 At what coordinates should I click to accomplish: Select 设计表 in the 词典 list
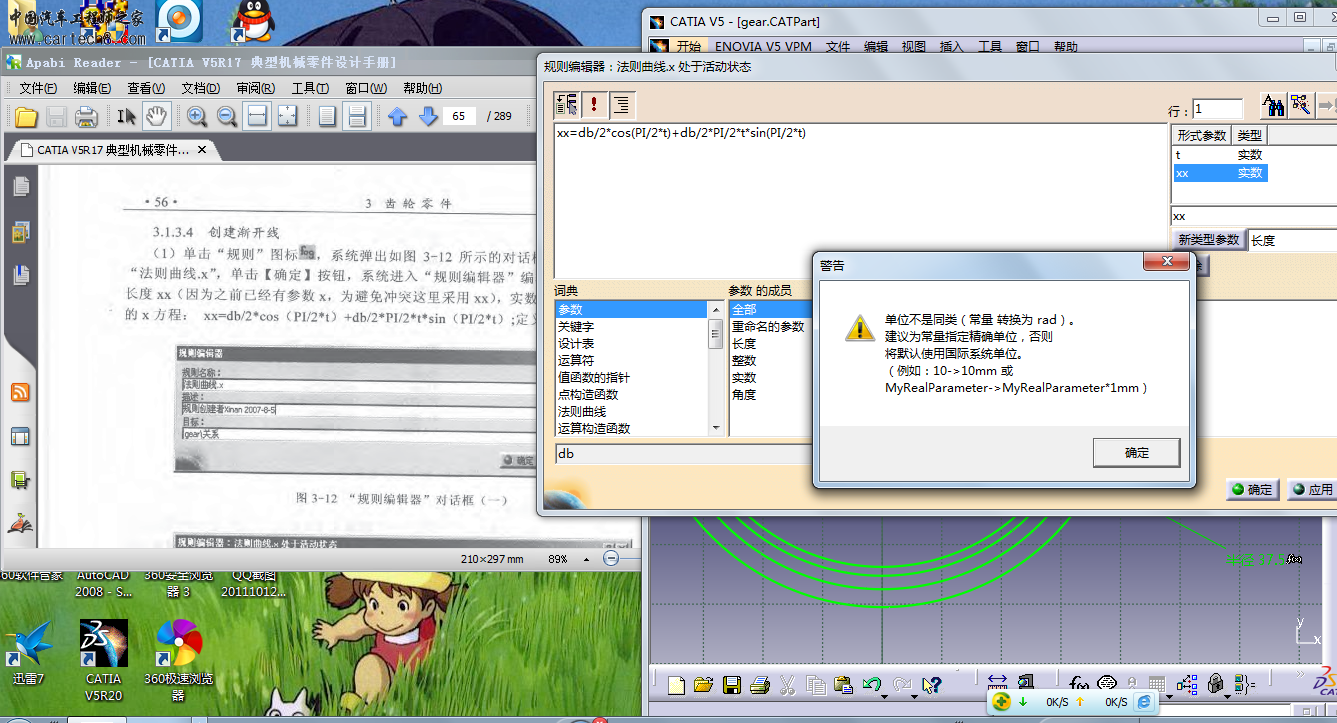click(x=576, y=344)
